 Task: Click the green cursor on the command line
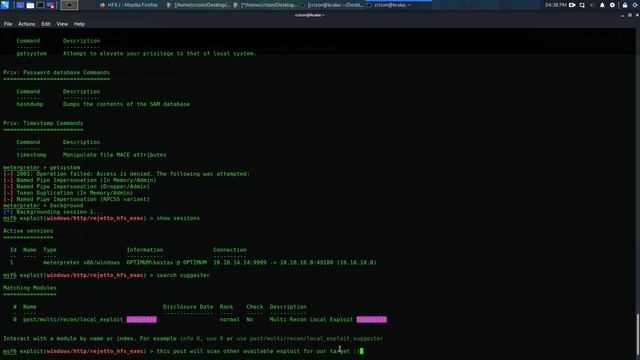point(361,351)
